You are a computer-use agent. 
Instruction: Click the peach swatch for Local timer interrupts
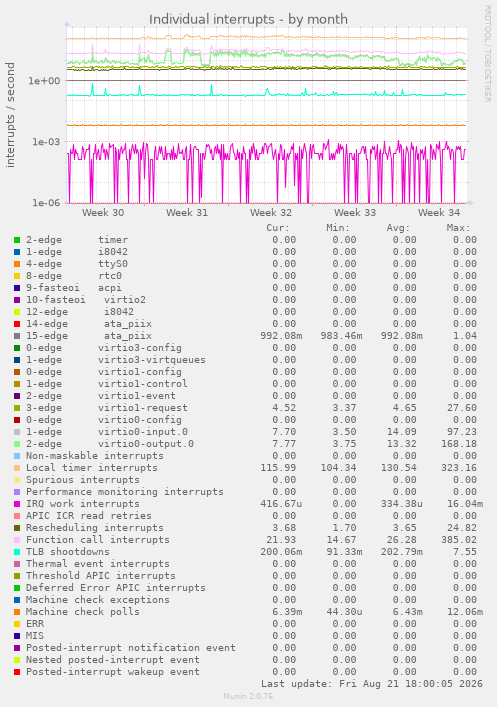pos(17,468)
